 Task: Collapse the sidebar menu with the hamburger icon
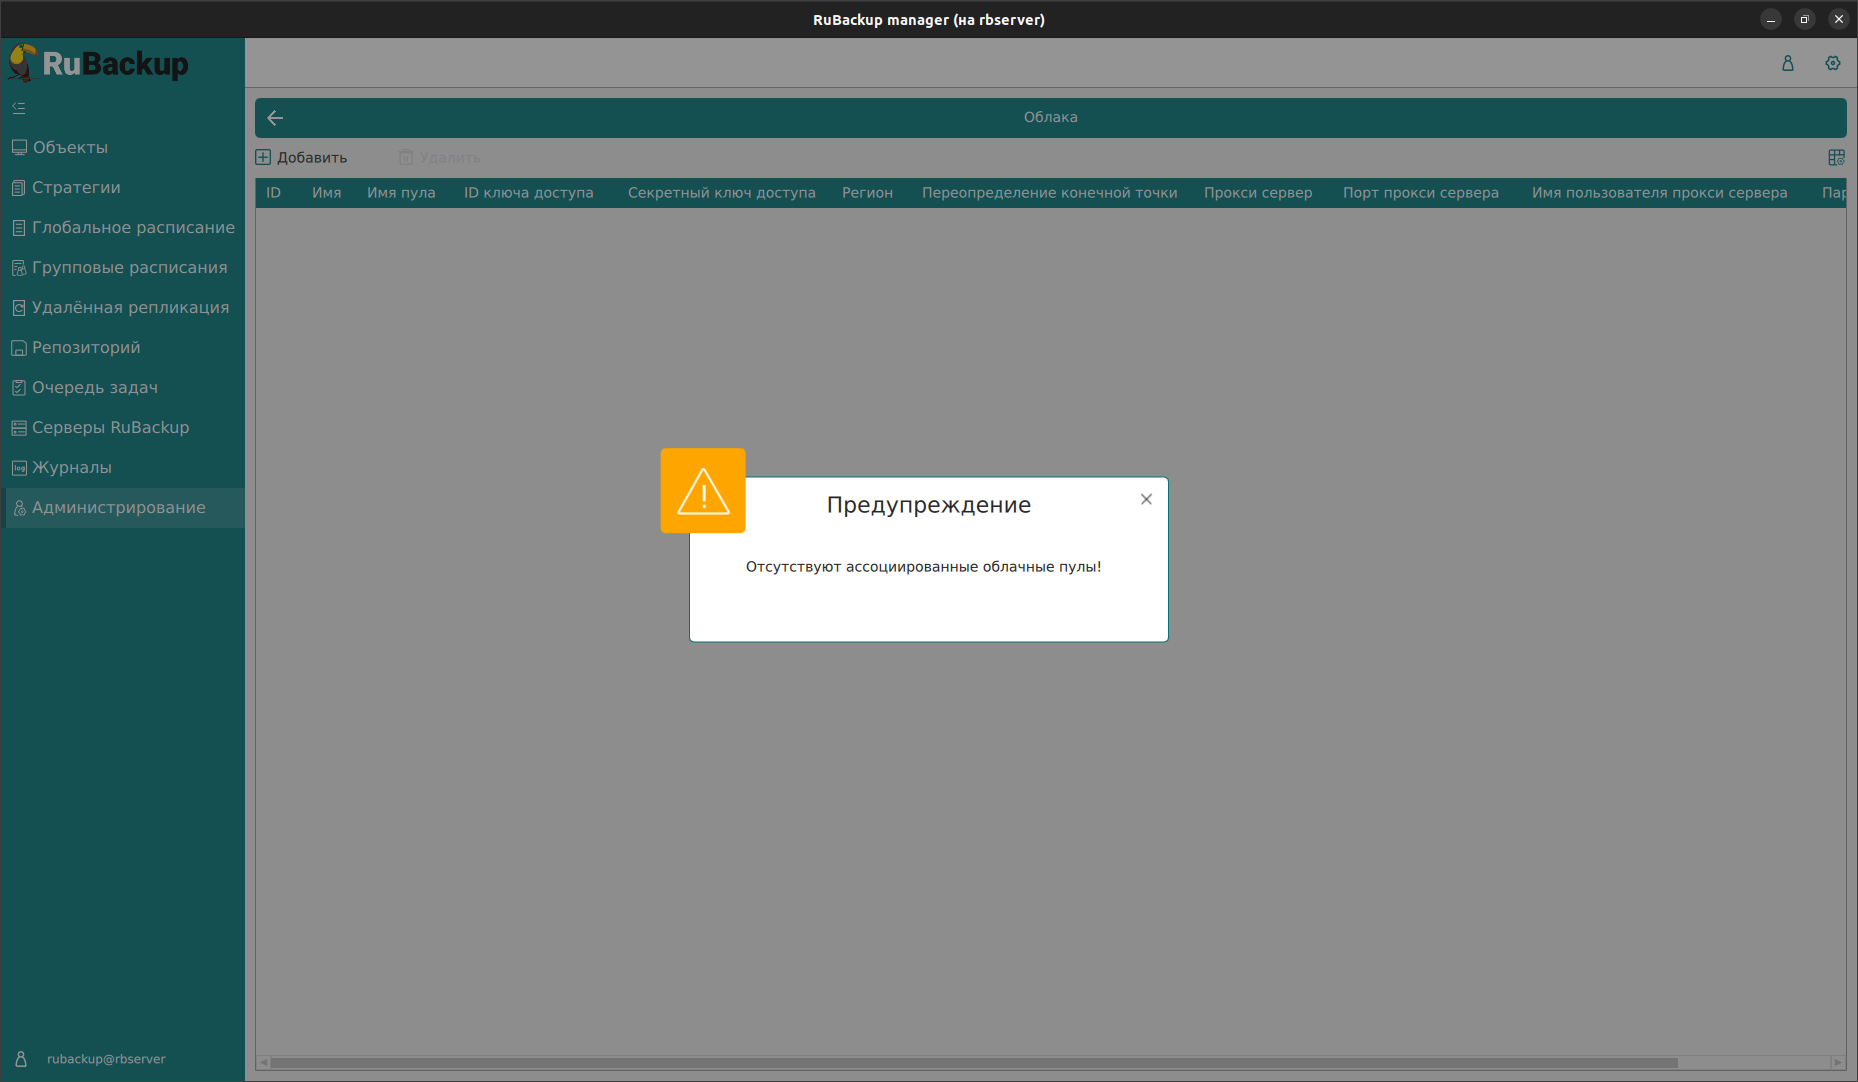coord(19,108)
